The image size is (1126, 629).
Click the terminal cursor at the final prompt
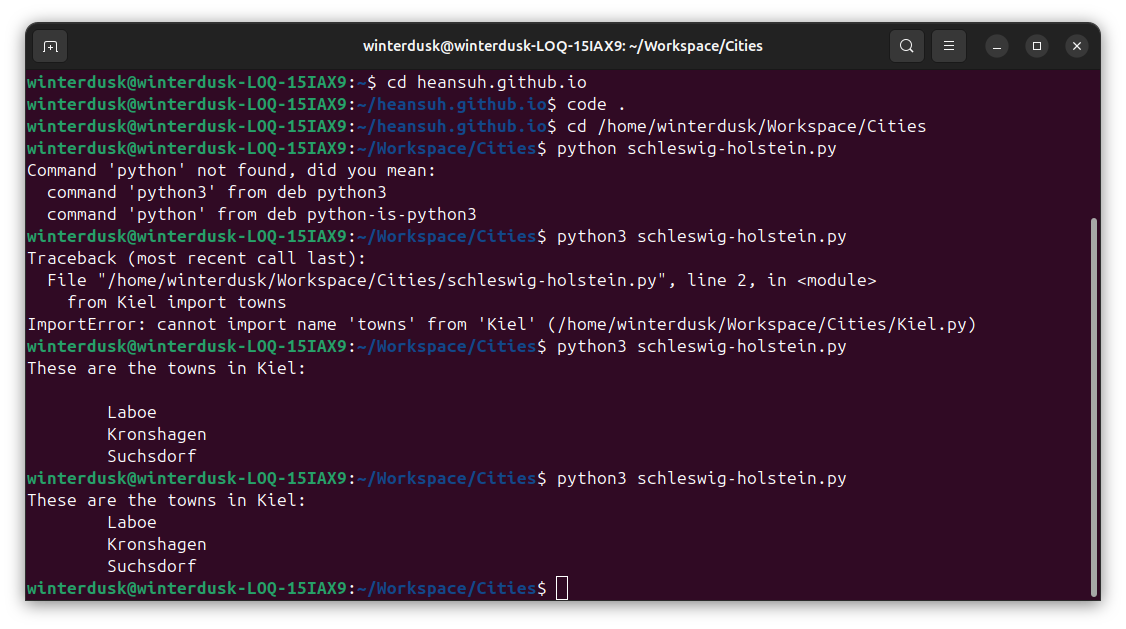562,588
